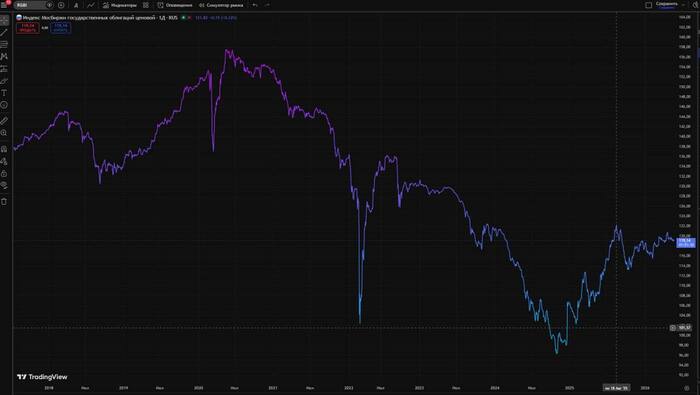This screenshot has width=700, height=395.
Task: Open quick search icon at top right
Action: (x=696, y=5)
